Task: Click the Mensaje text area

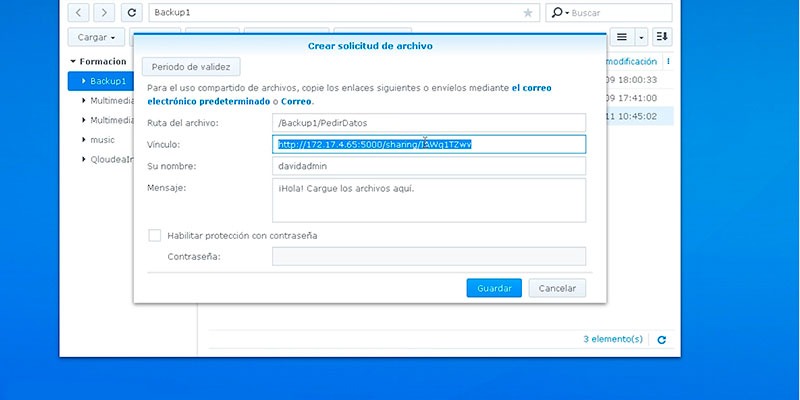Action: pos(429,200)
